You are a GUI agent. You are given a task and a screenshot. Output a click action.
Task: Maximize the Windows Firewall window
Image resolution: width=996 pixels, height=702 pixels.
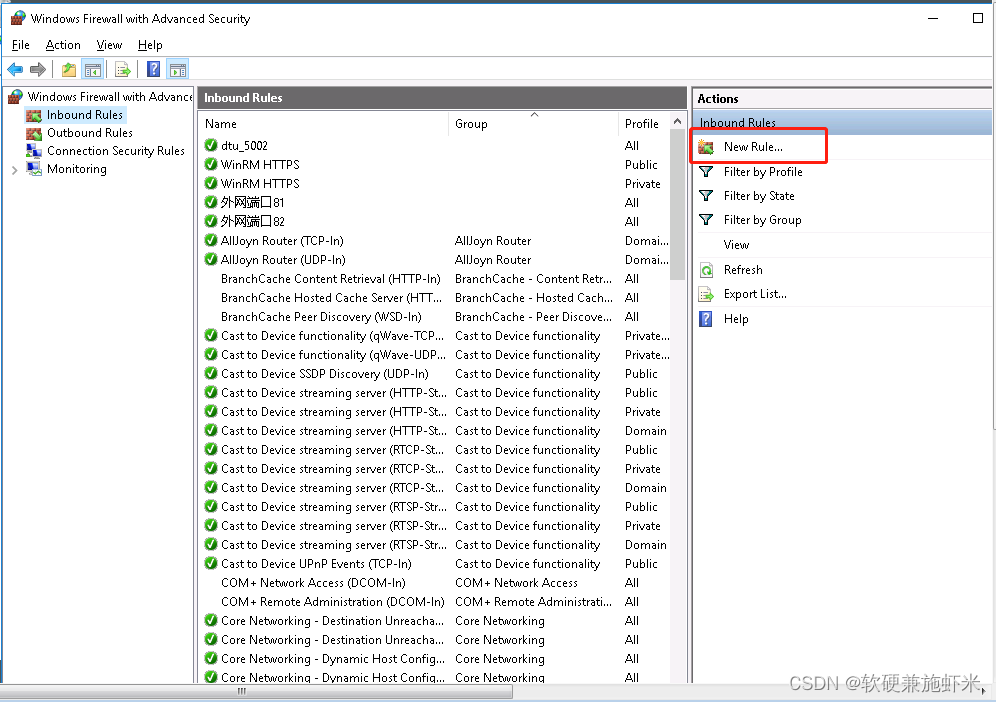[978, 18]
